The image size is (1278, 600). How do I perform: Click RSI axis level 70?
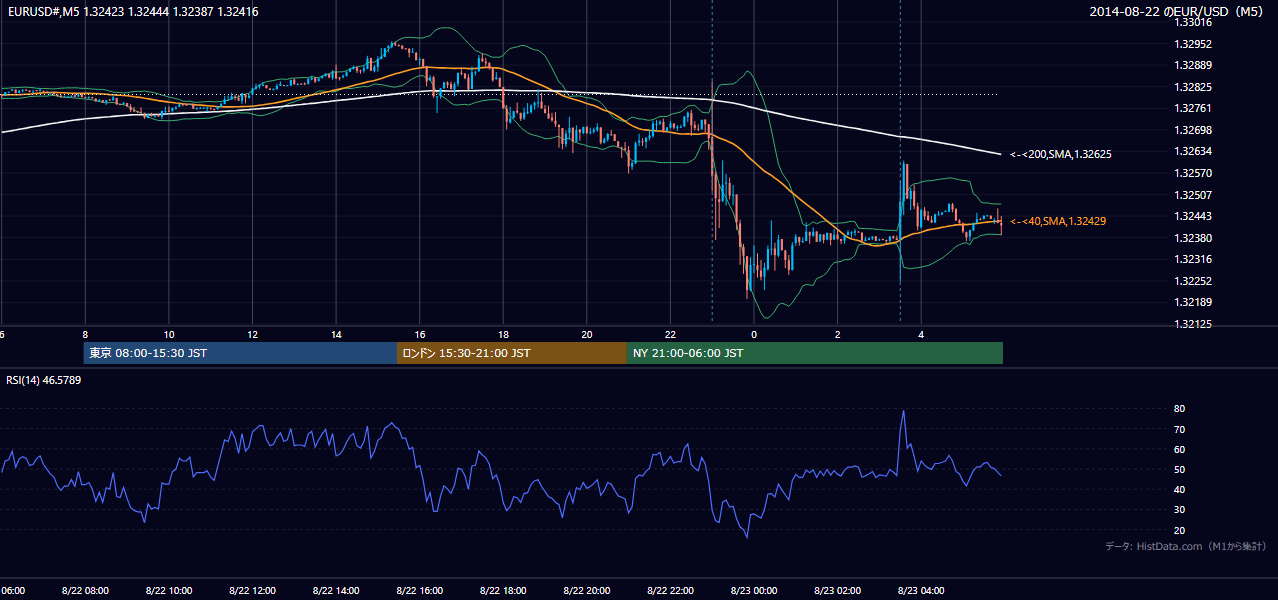click(1179, 429)
